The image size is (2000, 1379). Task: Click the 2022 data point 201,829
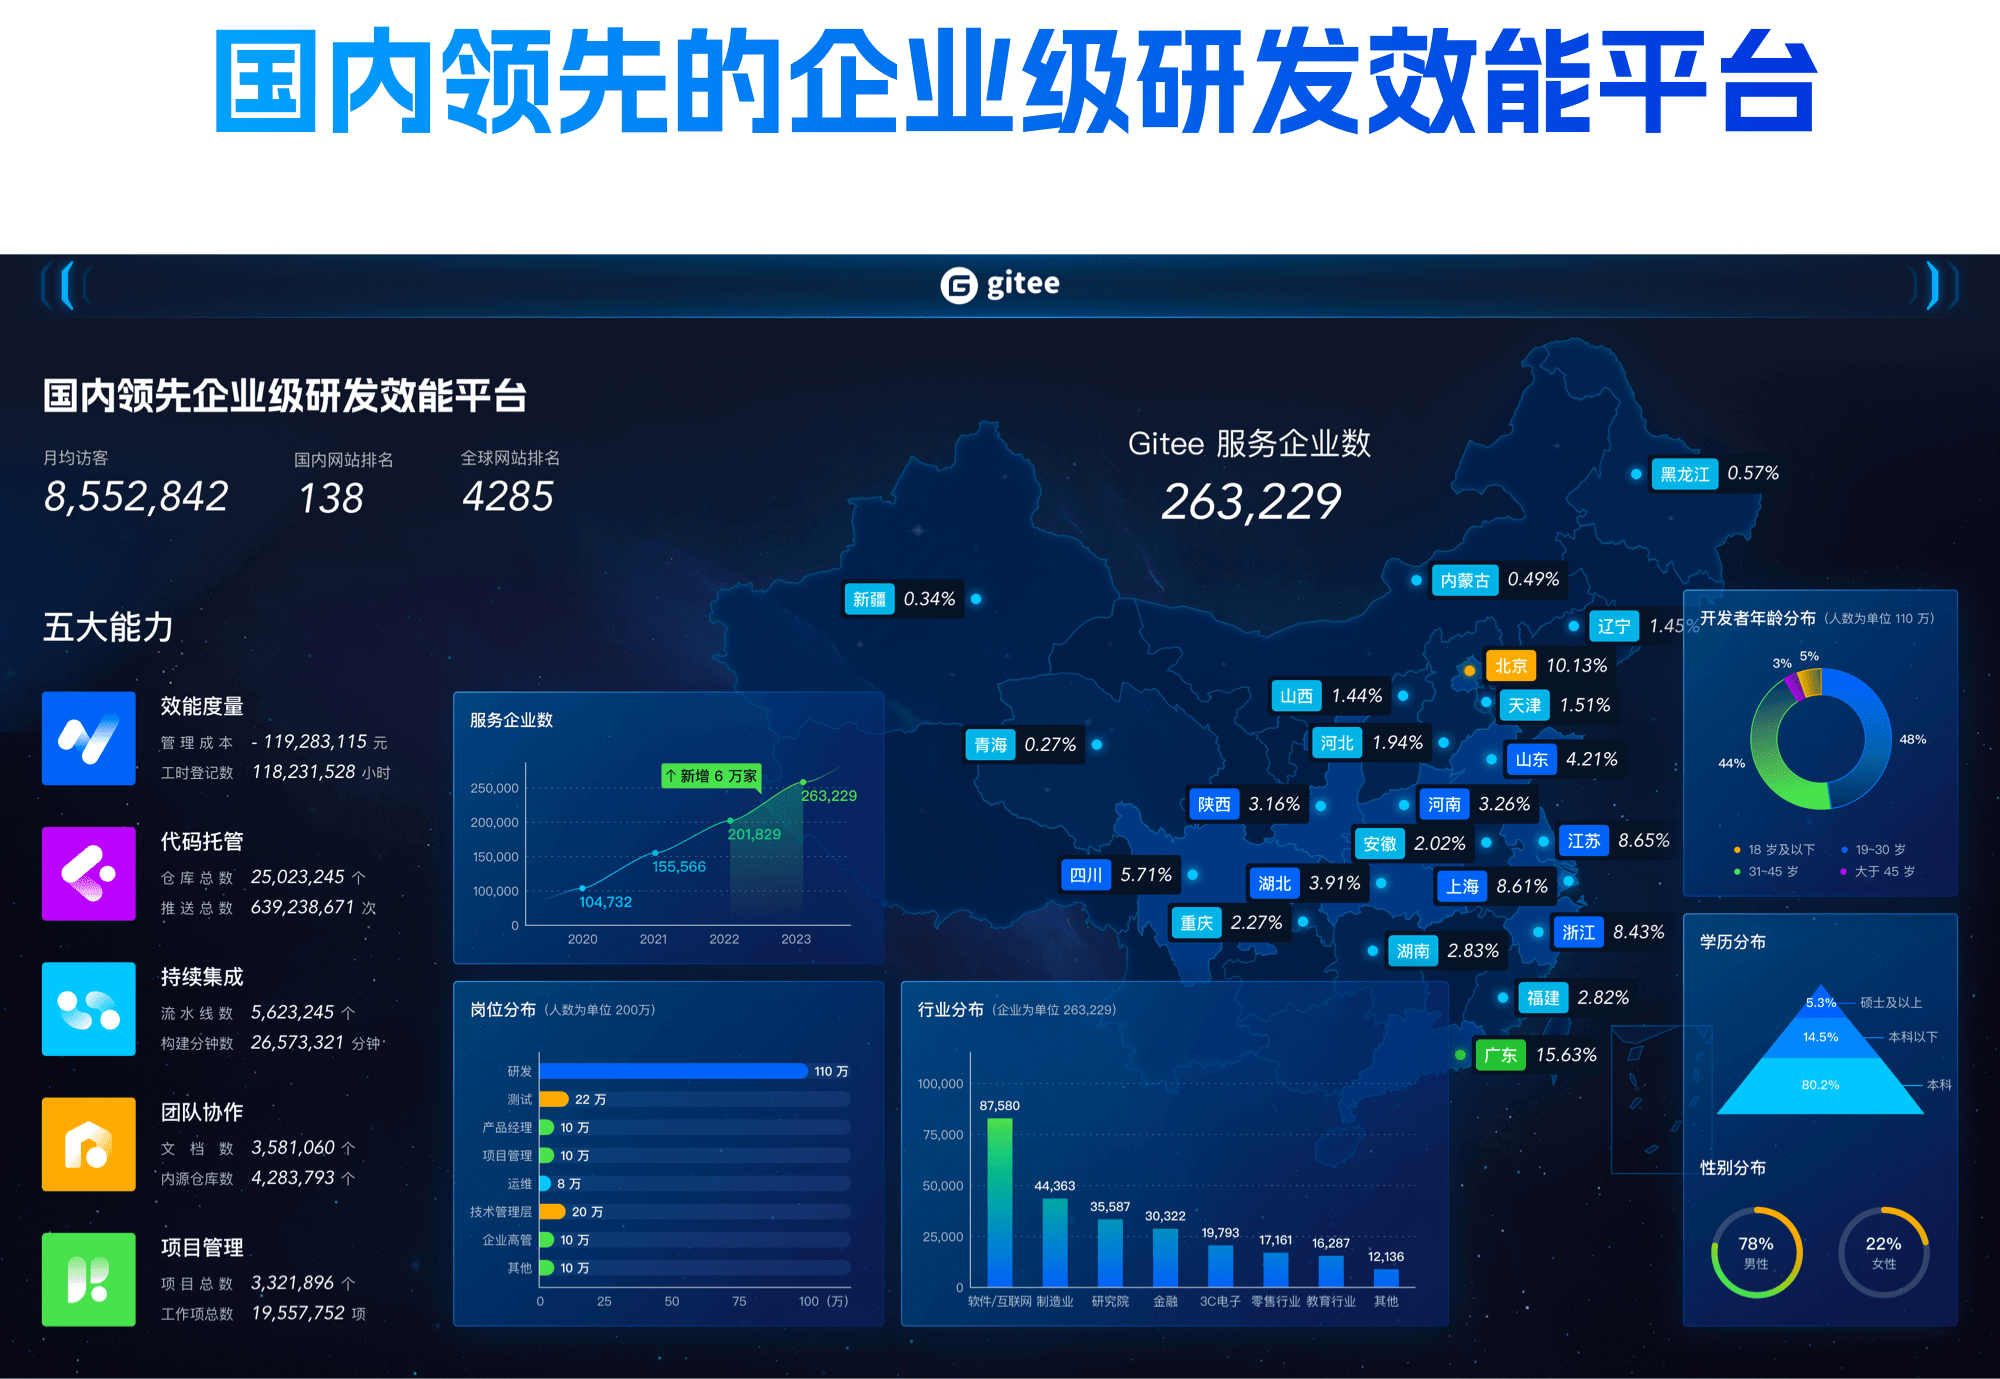tap(730, 821)
